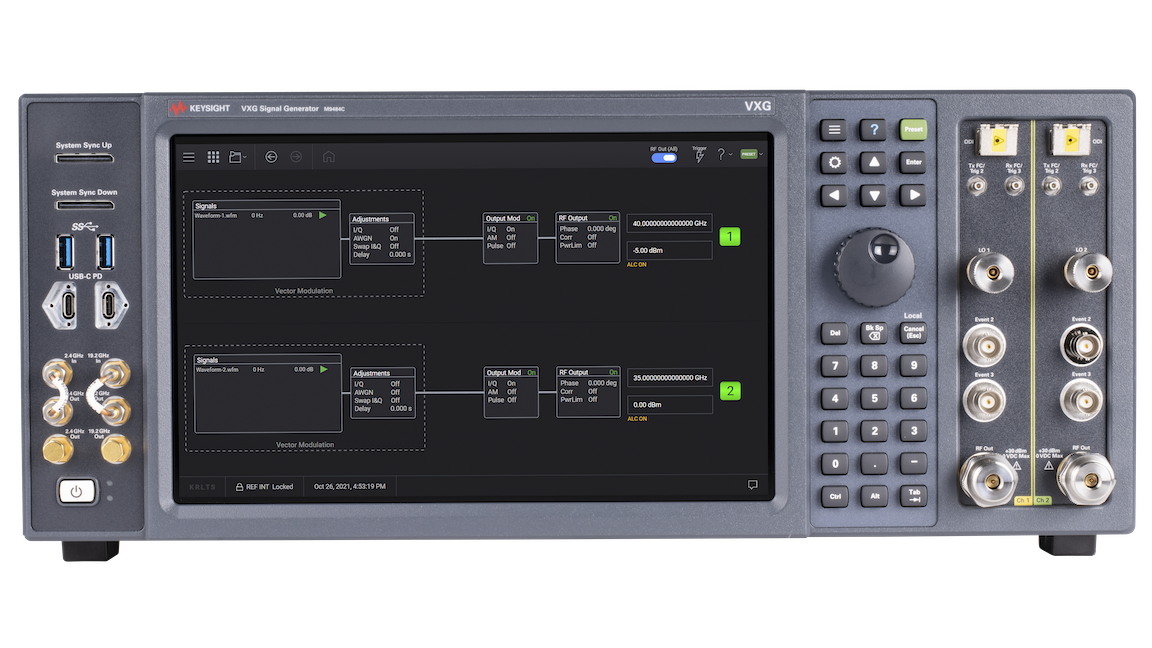
Task: Toggle channel 1 RF Output On indicator
Action: point(612,218)
